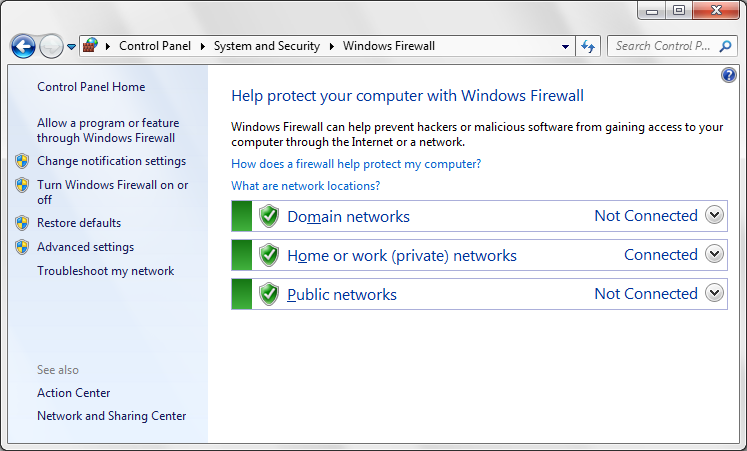Select System and Security breadcrumb item
This screenshot has width=747, height=451.
(267, 46)
